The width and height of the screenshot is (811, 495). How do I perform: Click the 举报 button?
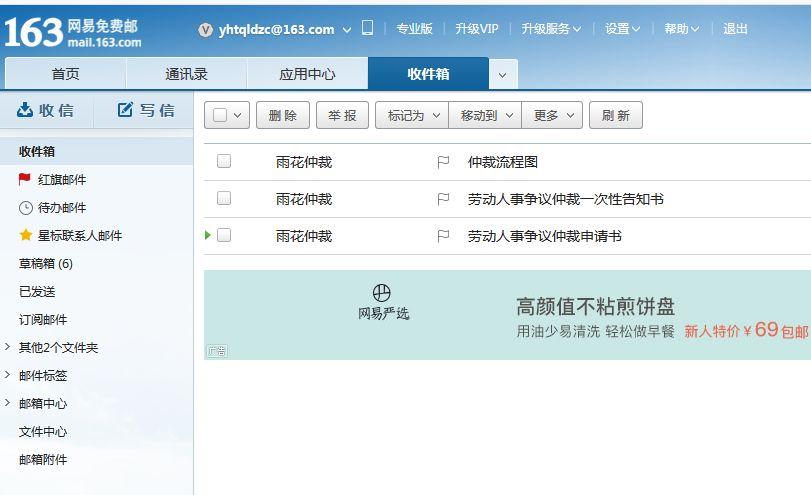(342, 115)
